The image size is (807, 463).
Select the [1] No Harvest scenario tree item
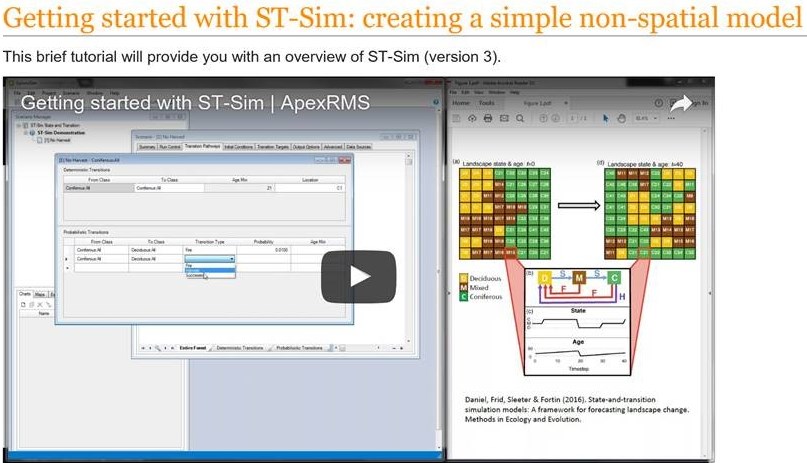(x=57, y=140)
